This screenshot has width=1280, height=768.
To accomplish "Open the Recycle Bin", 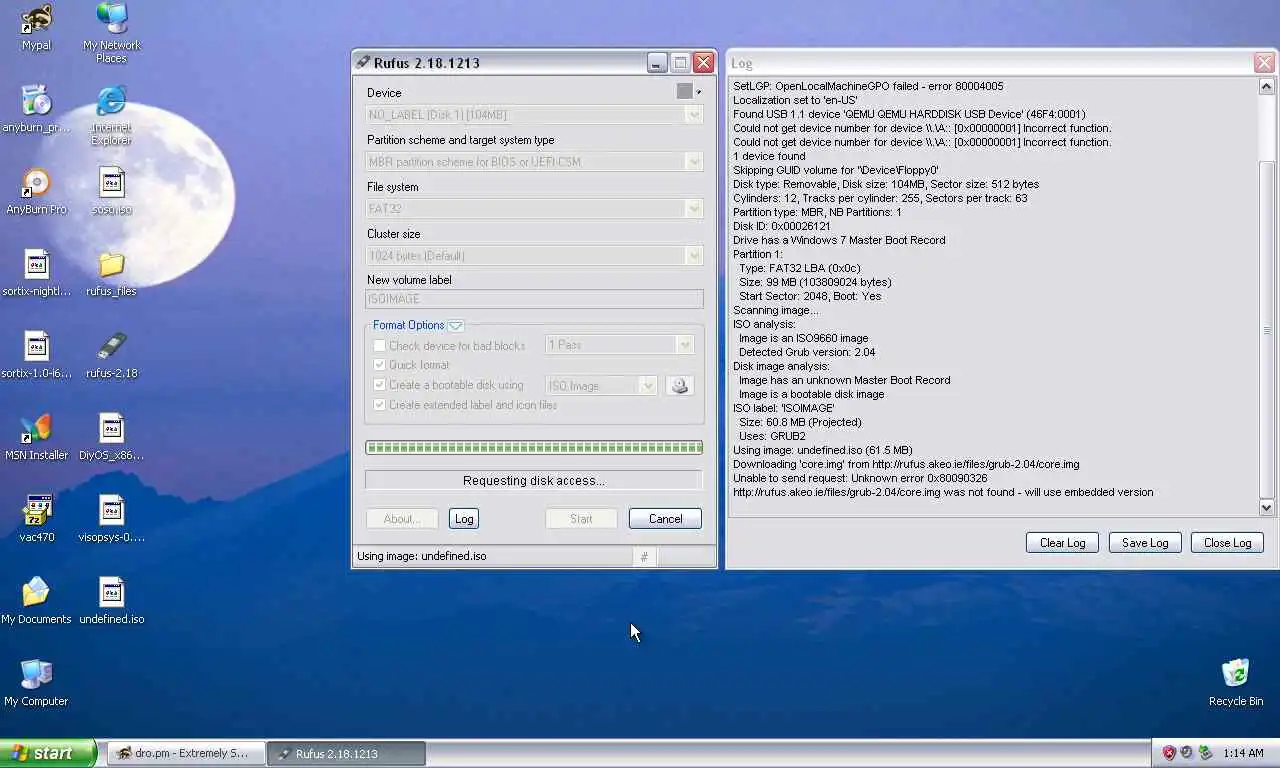I will 1236,674.
